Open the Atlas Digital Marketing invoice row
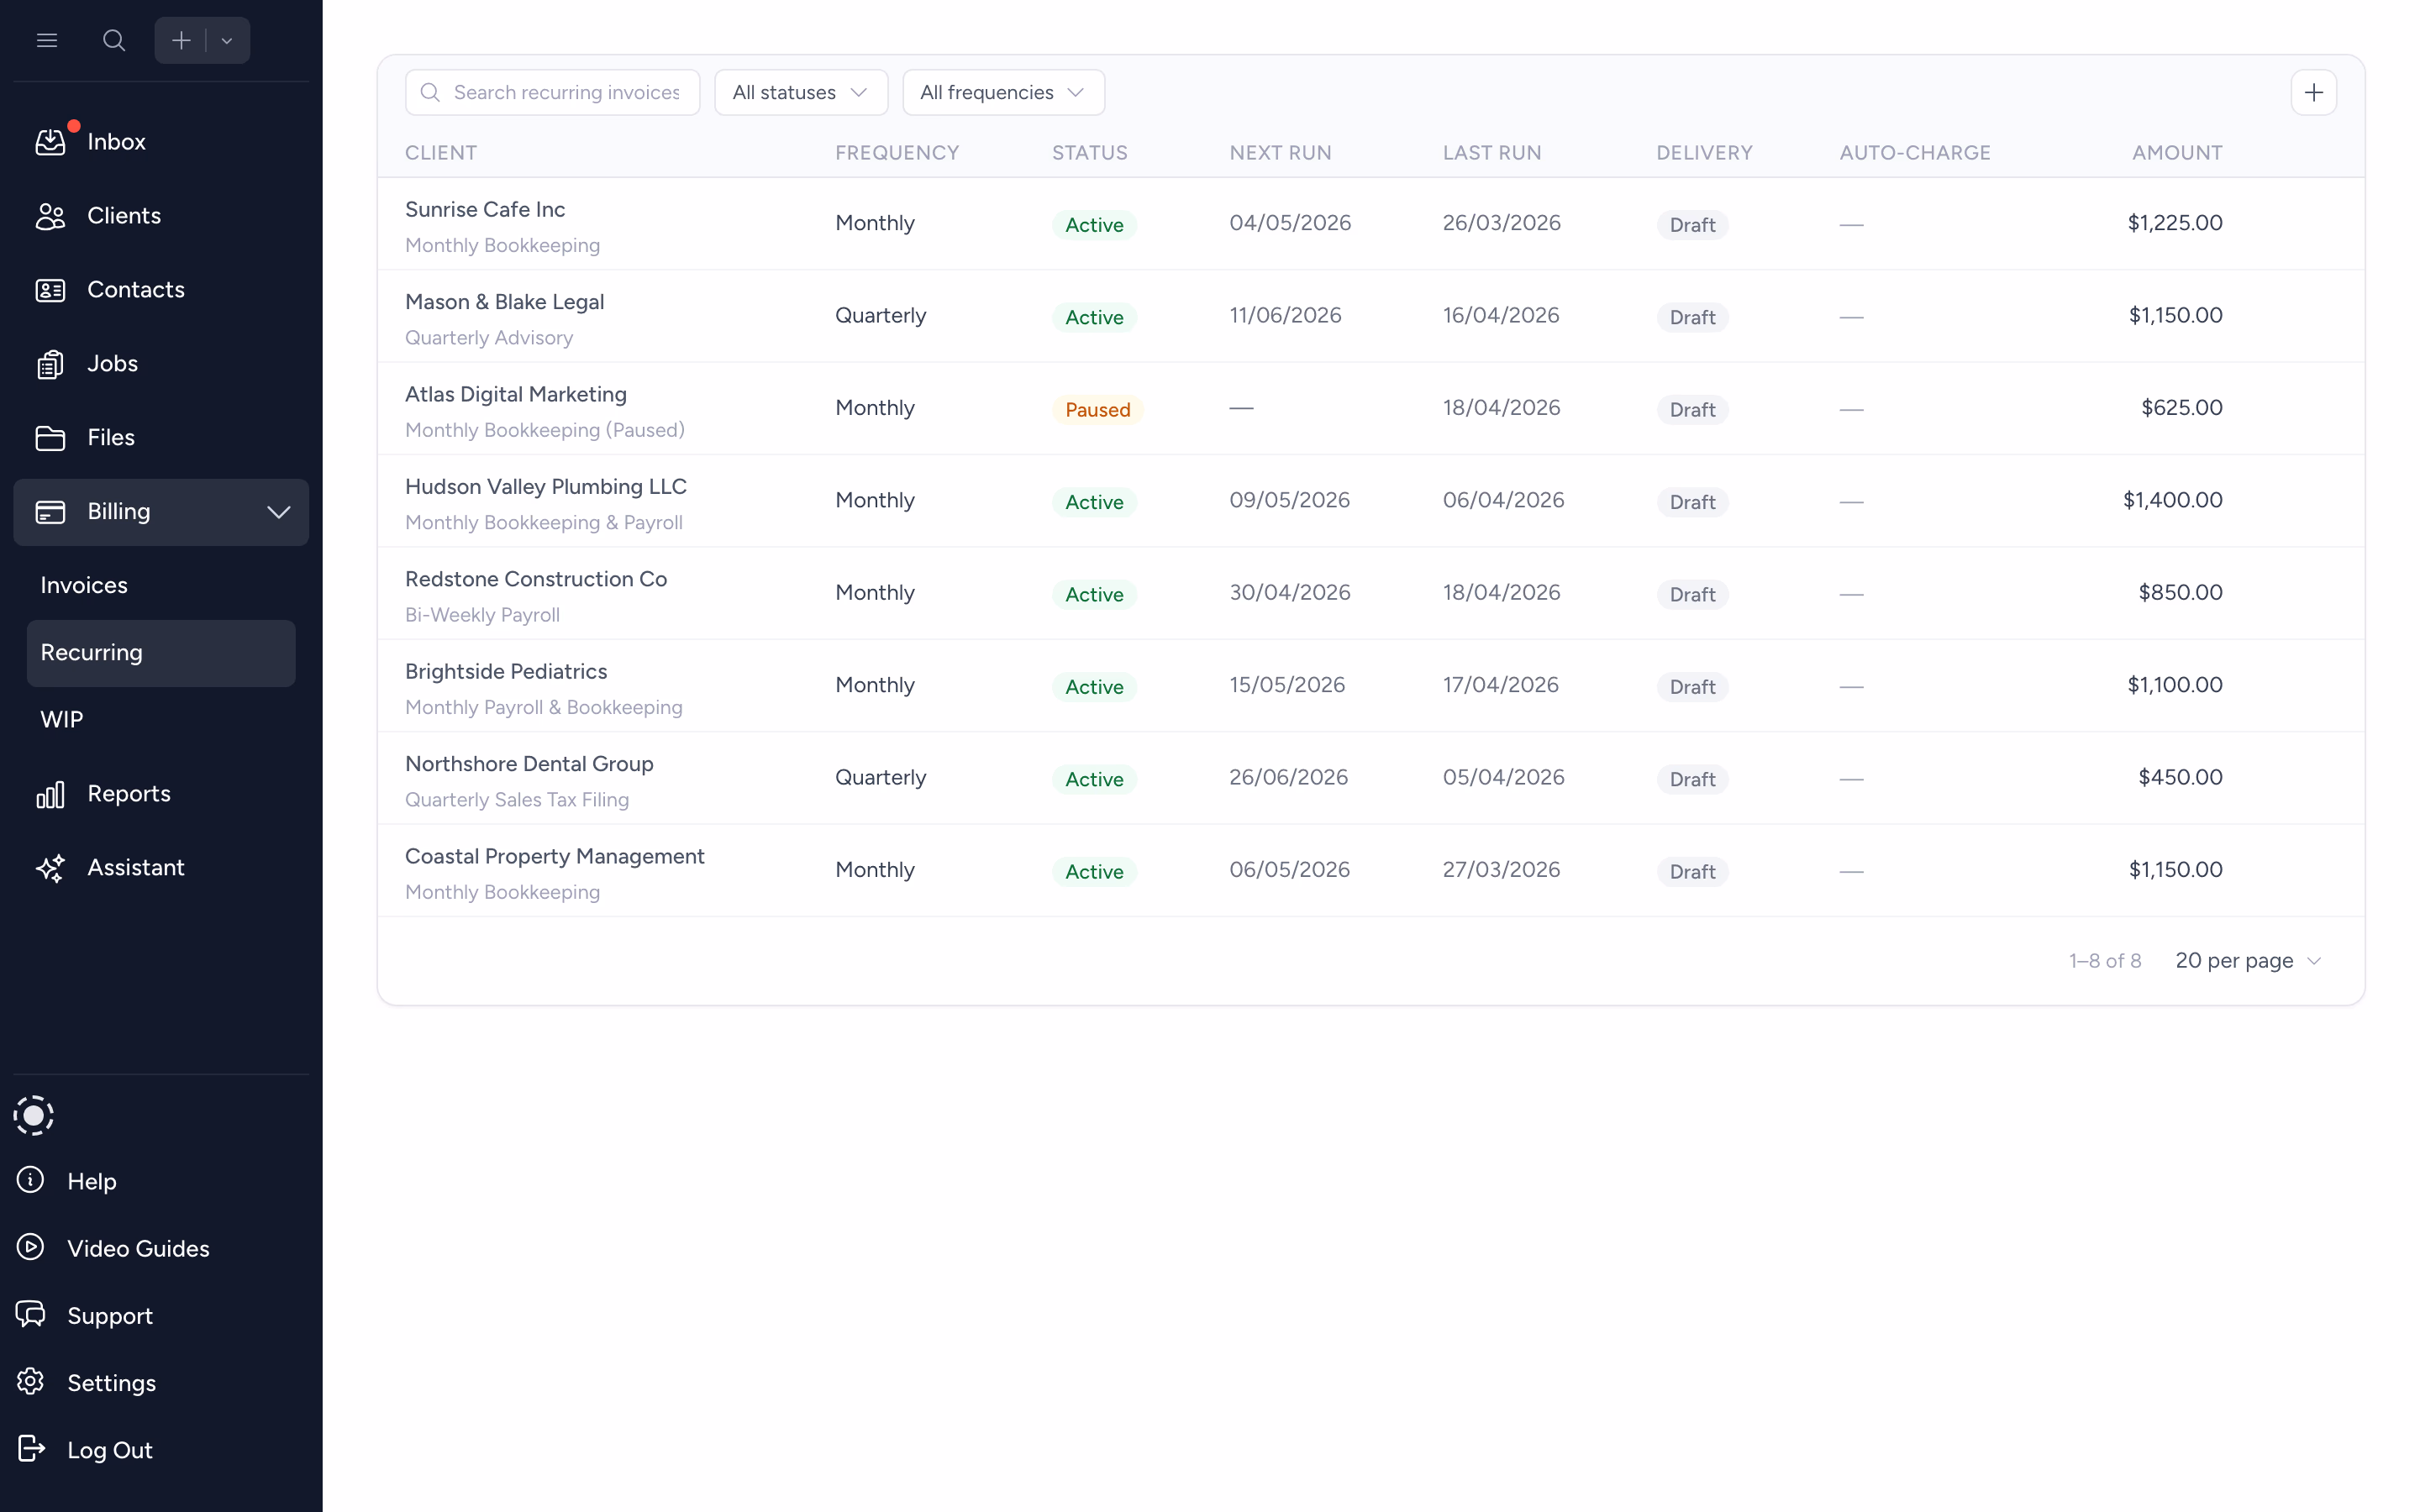 515,395
